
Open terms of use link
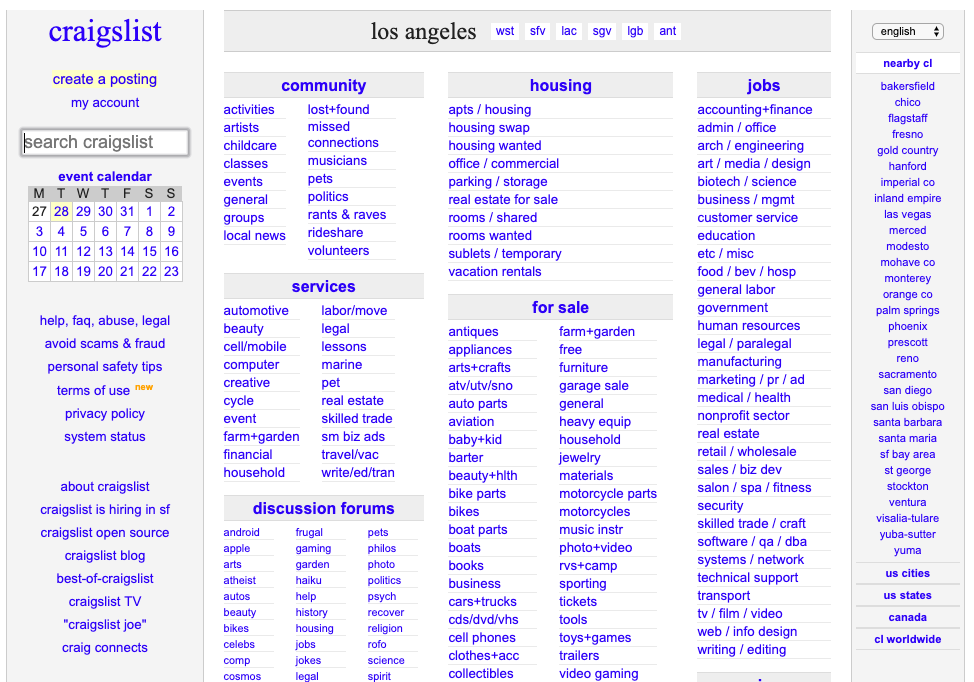pyautogui.click(x=93, y=390)
